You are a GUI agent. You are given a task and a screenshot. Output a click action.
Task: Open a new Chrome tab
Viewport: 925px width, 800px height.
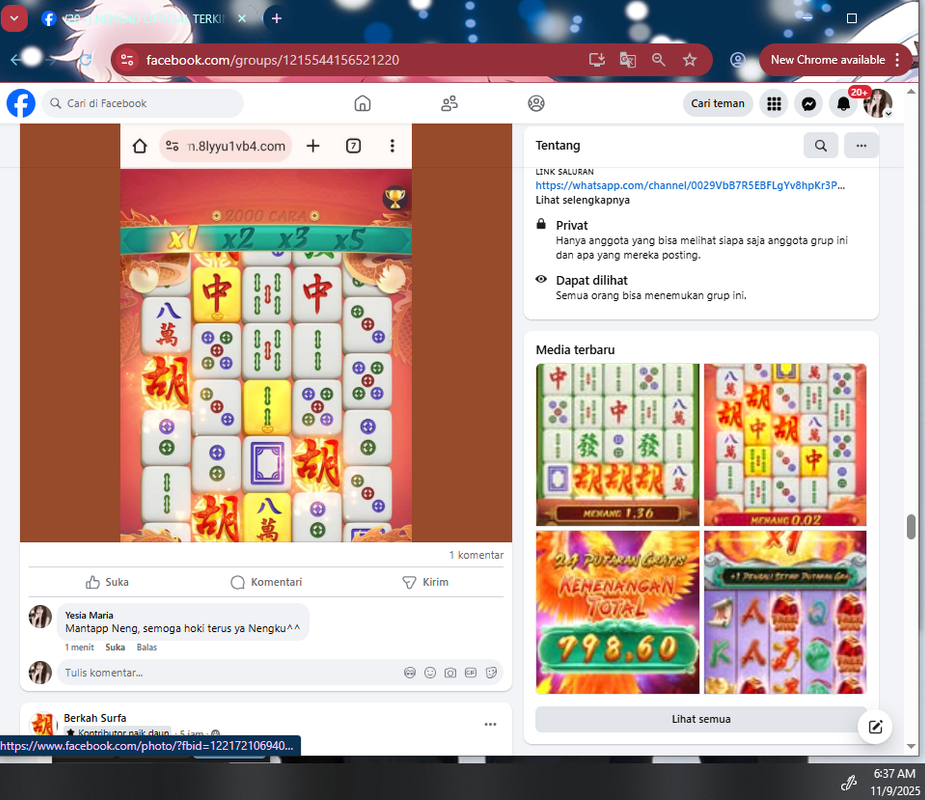(x=276, y=18)
